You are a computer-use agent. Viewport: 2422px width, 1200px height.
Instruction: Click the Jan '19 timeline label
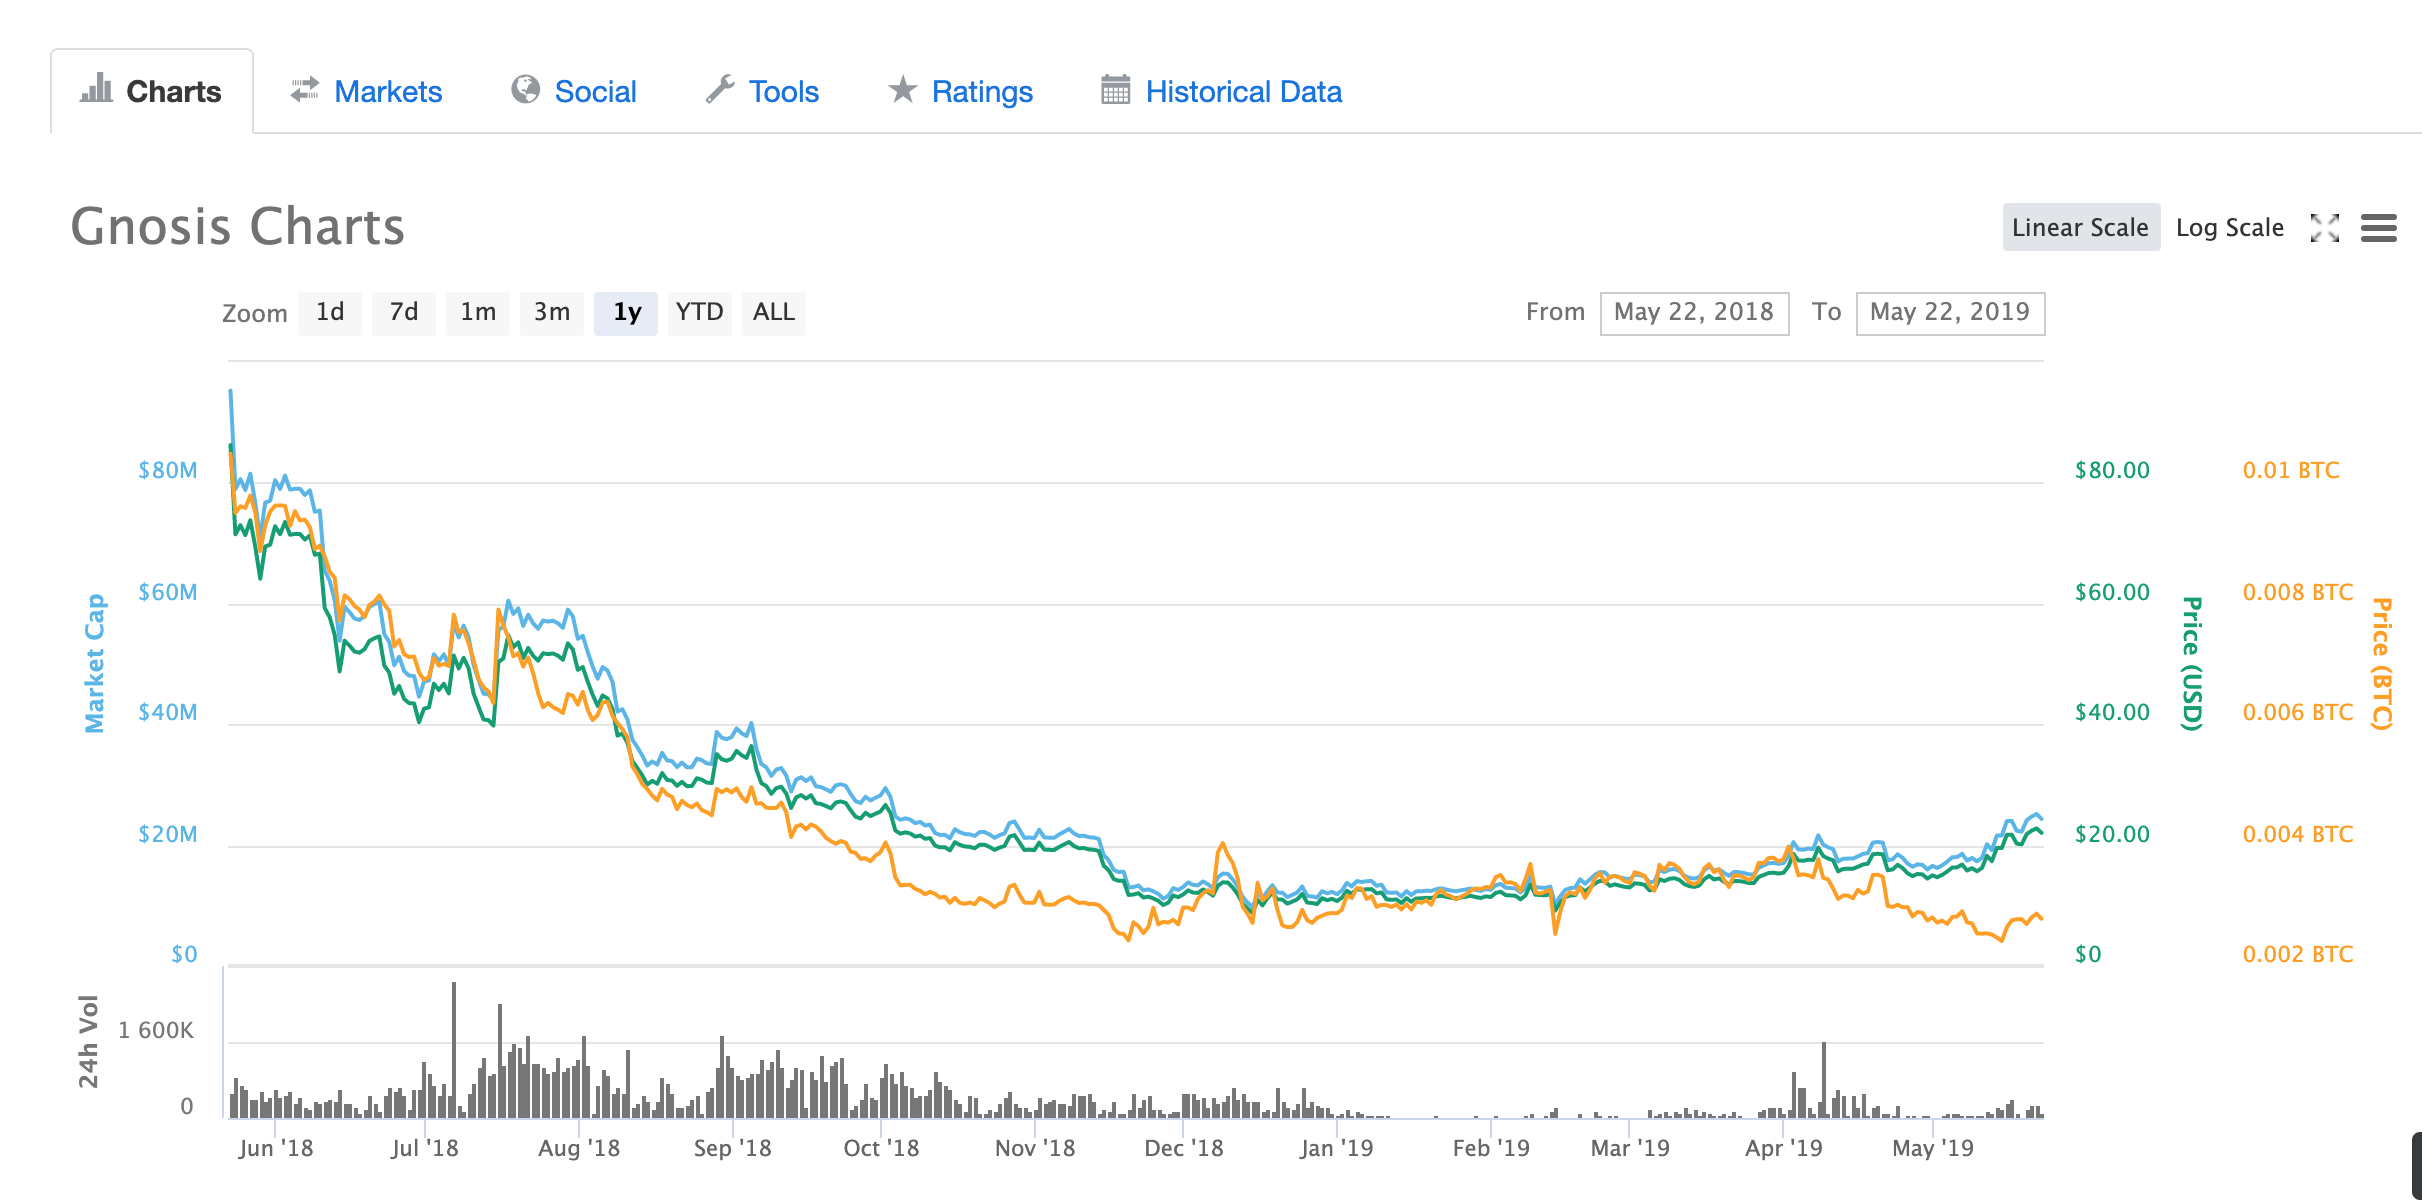[1337, 1148]
